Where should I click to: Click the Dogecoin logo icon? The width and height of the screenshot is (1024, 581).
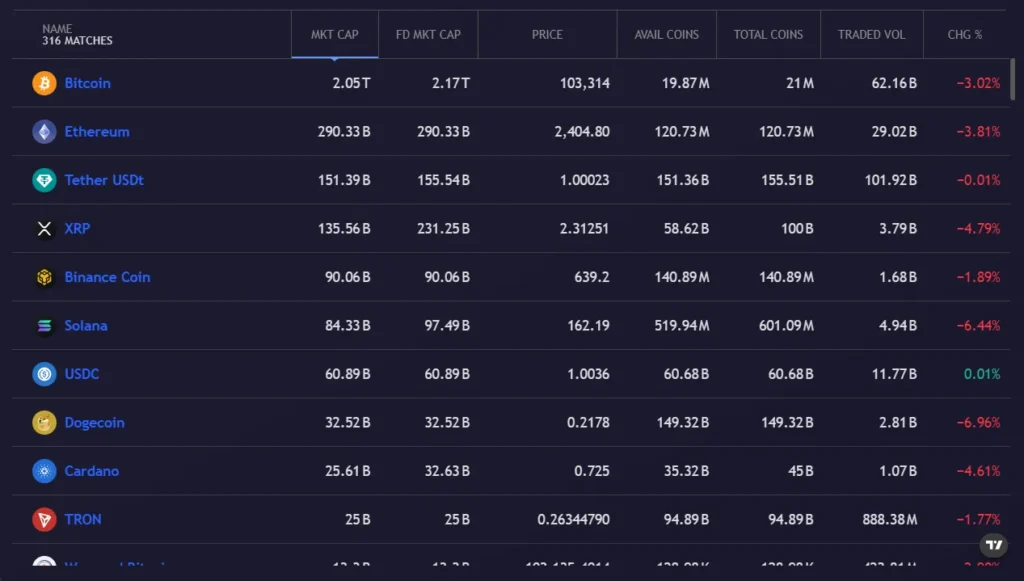click(x=44, y=423)
